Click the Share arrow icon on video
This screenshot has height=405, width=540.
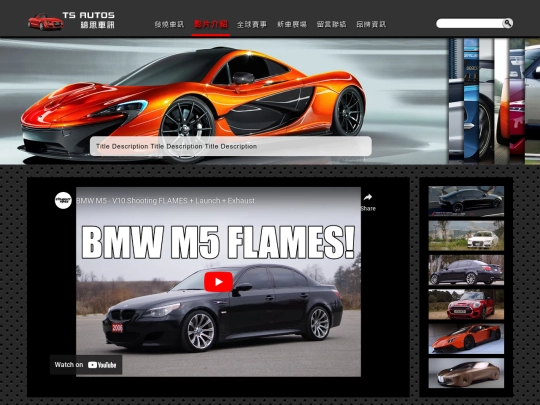(x=368, y=197)
